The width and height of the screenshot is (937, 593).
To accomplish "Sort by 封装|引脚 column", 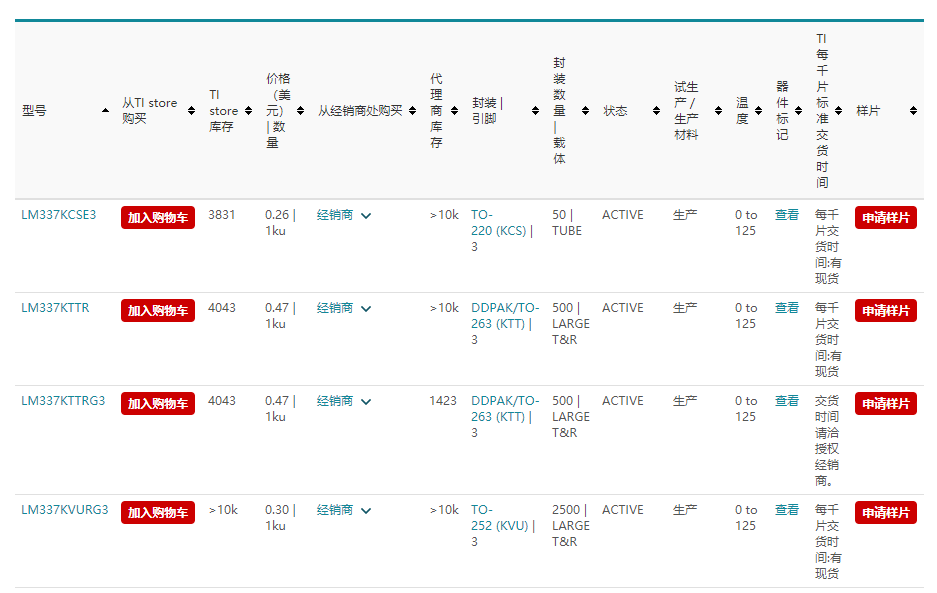I will 535,111.
